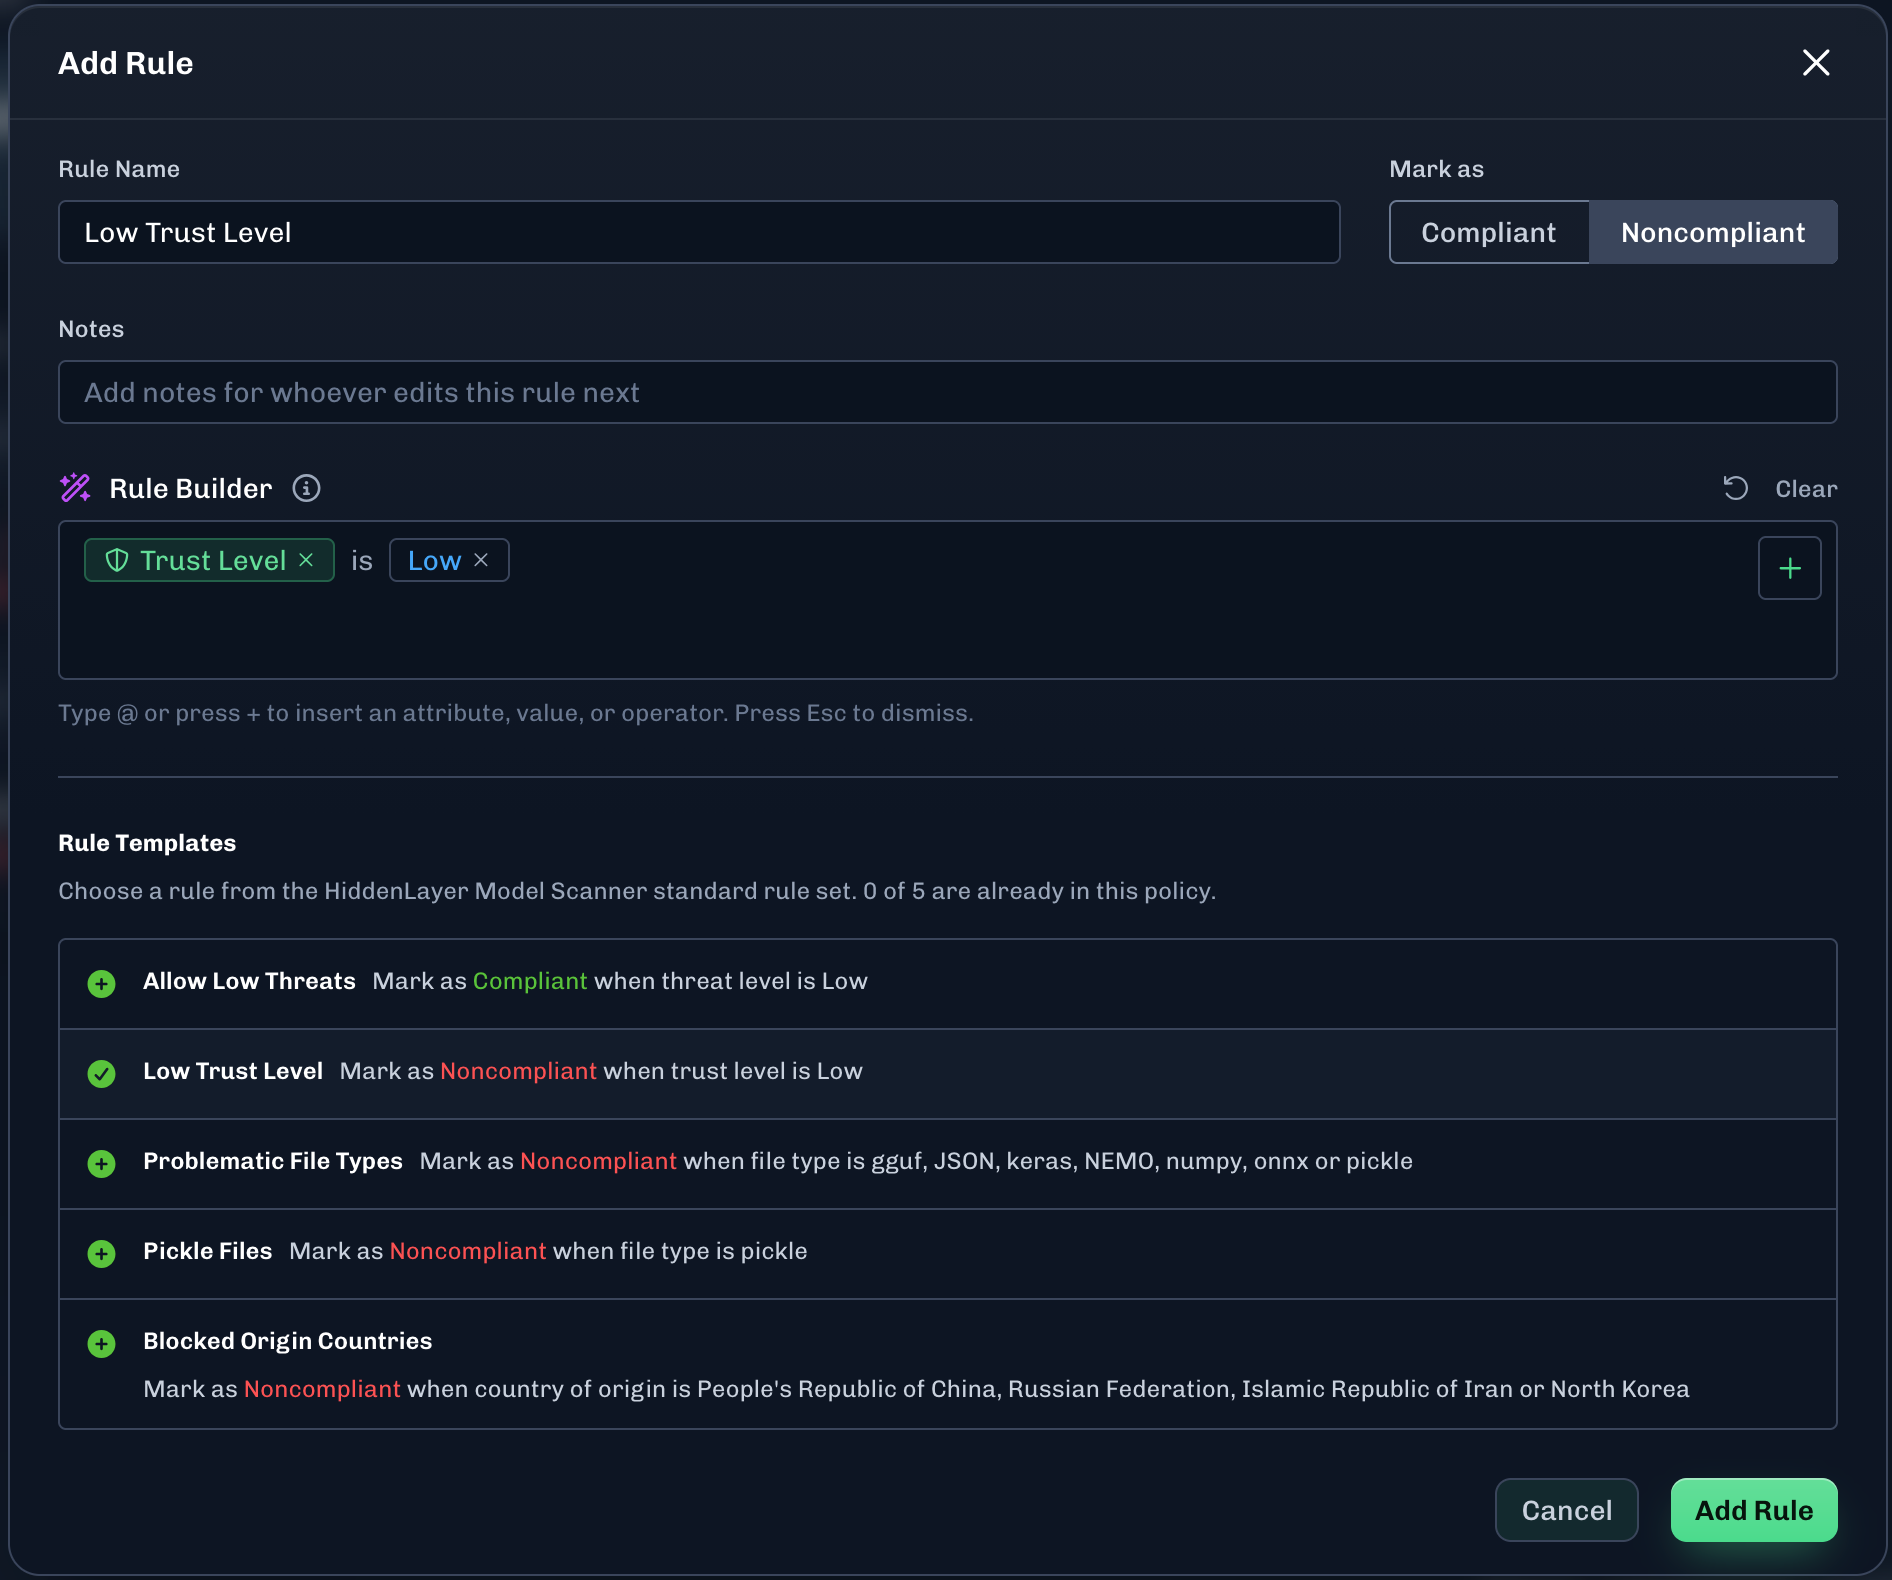Remove the Low value chip
Screen dimensions: 1892x1580
tap(481, 560)
